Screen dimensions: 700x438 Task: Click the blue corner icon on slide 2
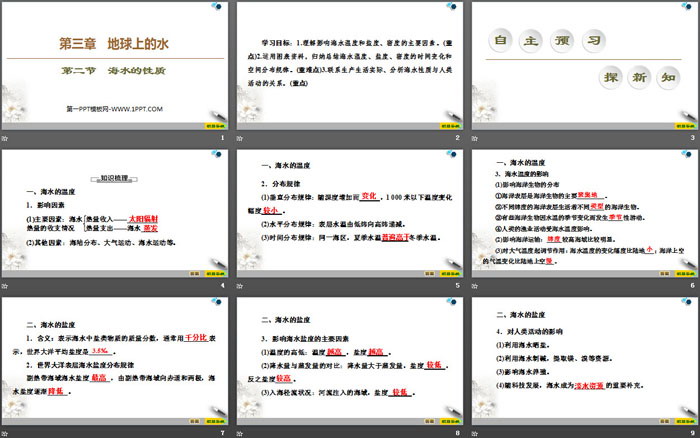[452, 6]
